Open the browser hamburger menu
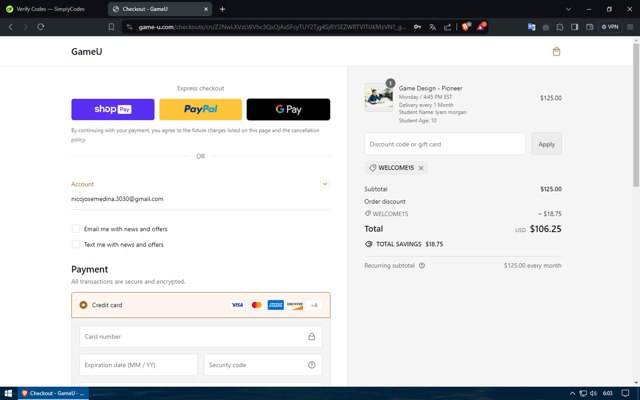The width and height of the screenshot is (640, 400). pos(630,27)
